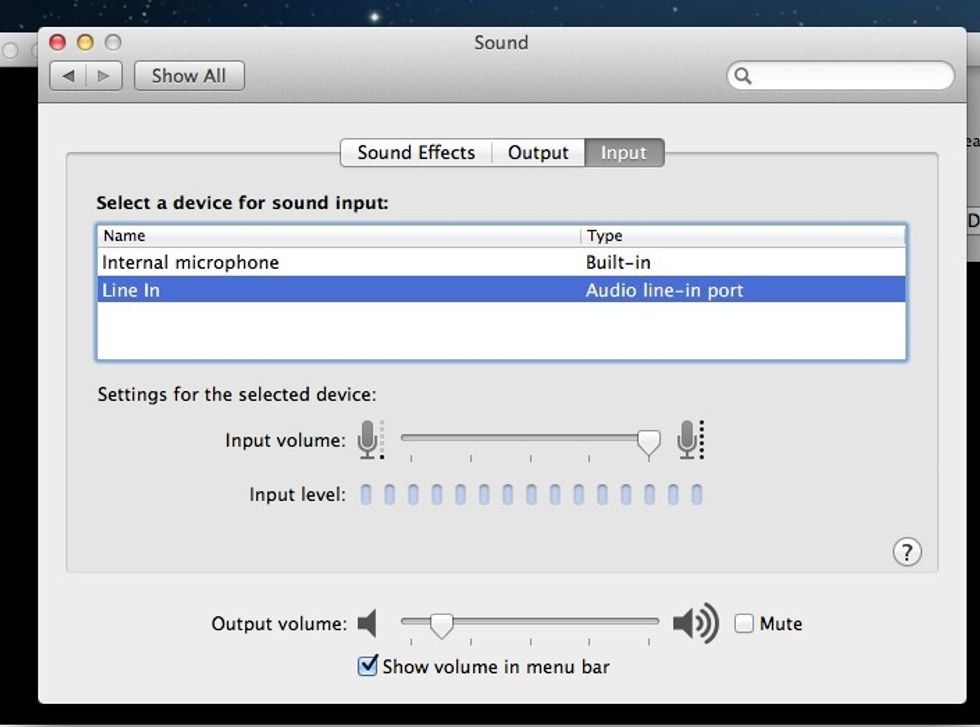Click the back navigation arrow

tap(68, 76)
